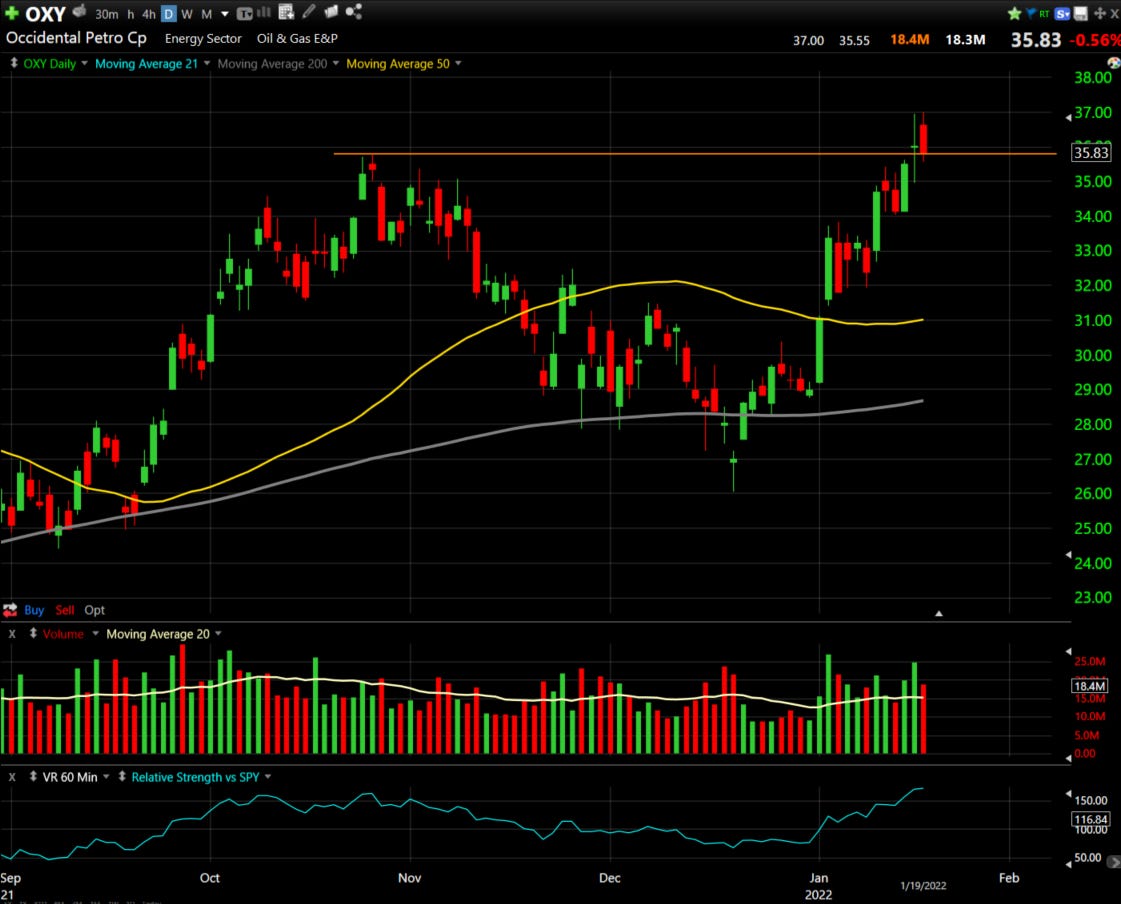The width and height of the screenshot is (1121, 904).
Task: Click the Moving Average 21 label
Action: pyautogui.click(x=146, y=64)
